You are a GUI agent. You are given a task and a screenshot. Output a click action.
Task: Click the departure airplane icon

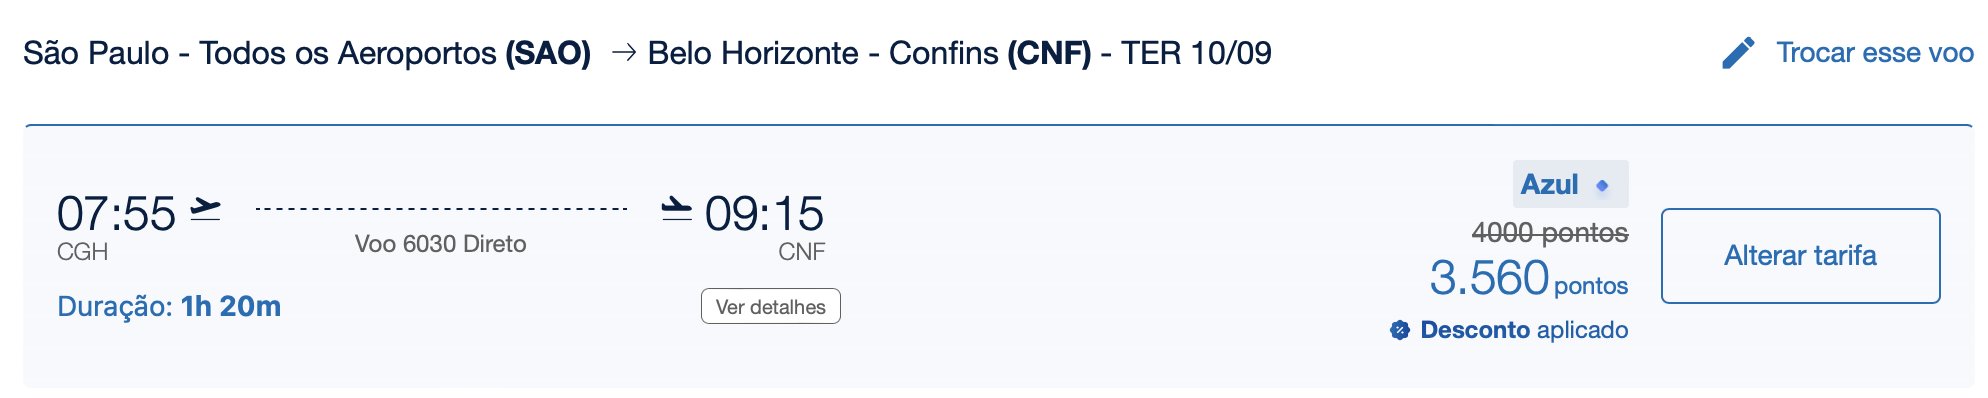pyautogui.click(x=205, y=210)
